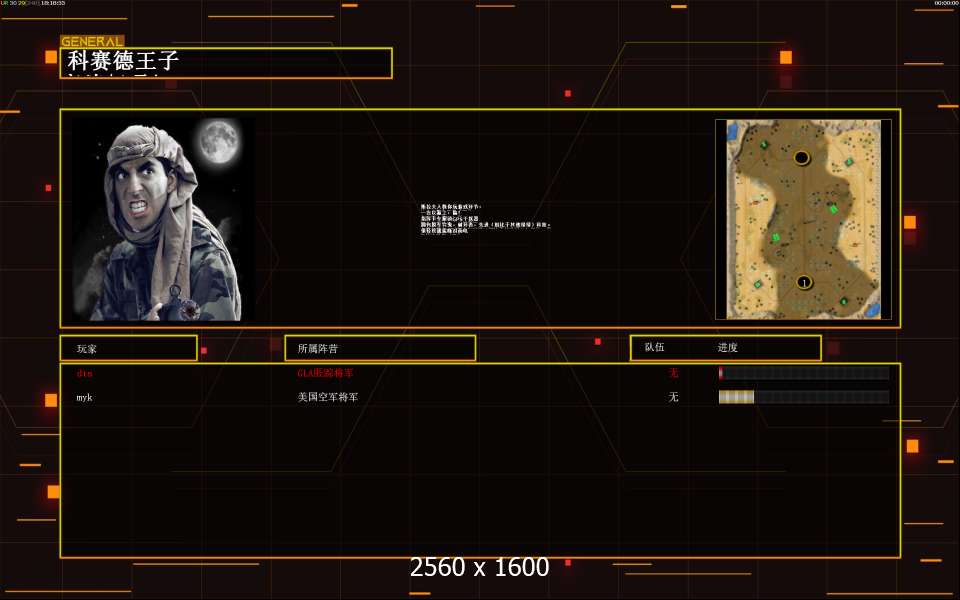Click the timer readout at the top-right corner

click(x=947, y=3)
